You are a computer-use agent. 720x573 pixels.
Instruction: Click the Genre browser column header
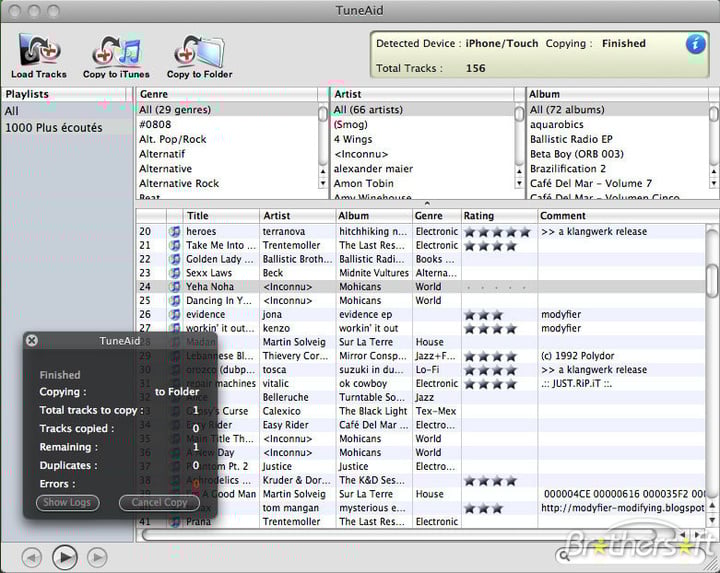(227, 94)
